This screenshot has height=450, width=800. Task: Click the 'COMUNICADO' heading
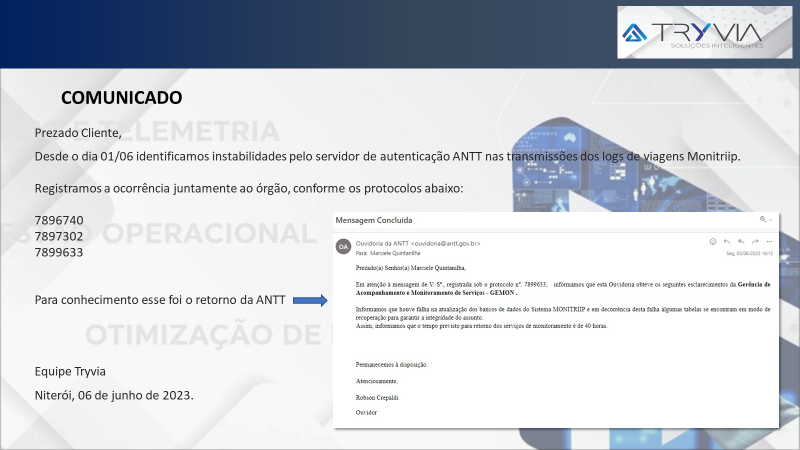tap(121, 97)
